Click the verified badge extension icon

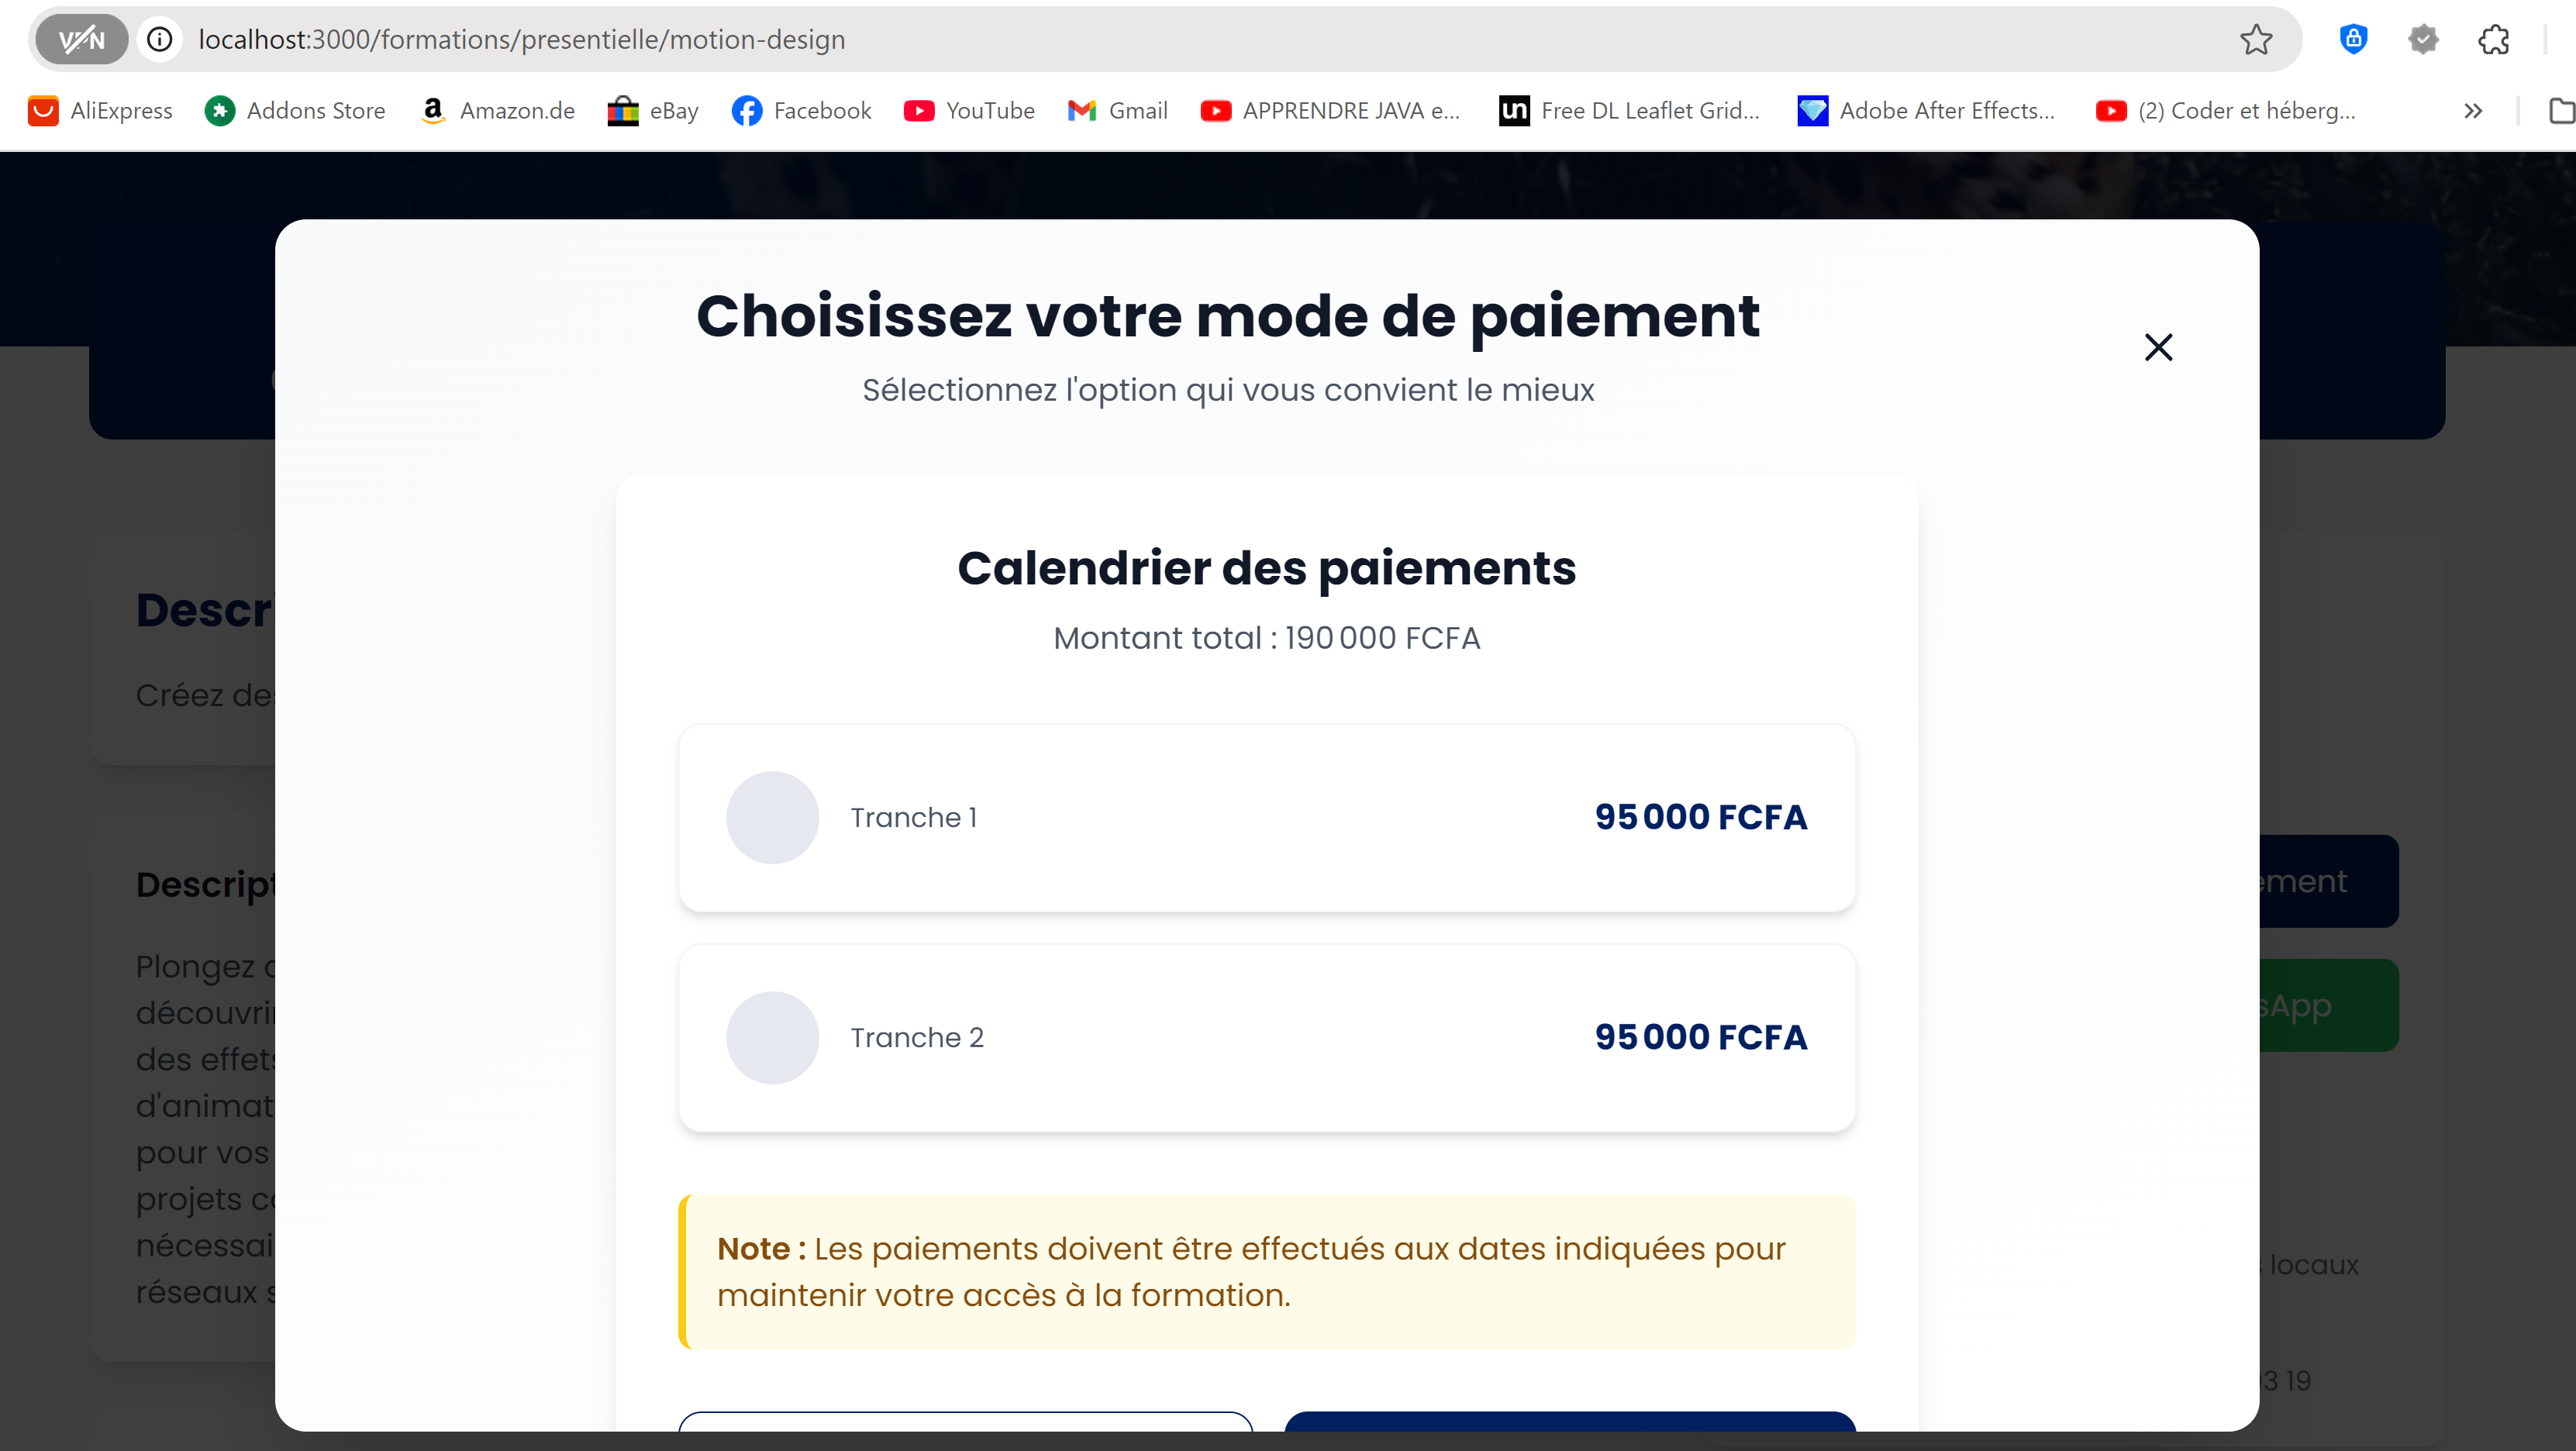pyautogui.click(x=2423, y=39)
